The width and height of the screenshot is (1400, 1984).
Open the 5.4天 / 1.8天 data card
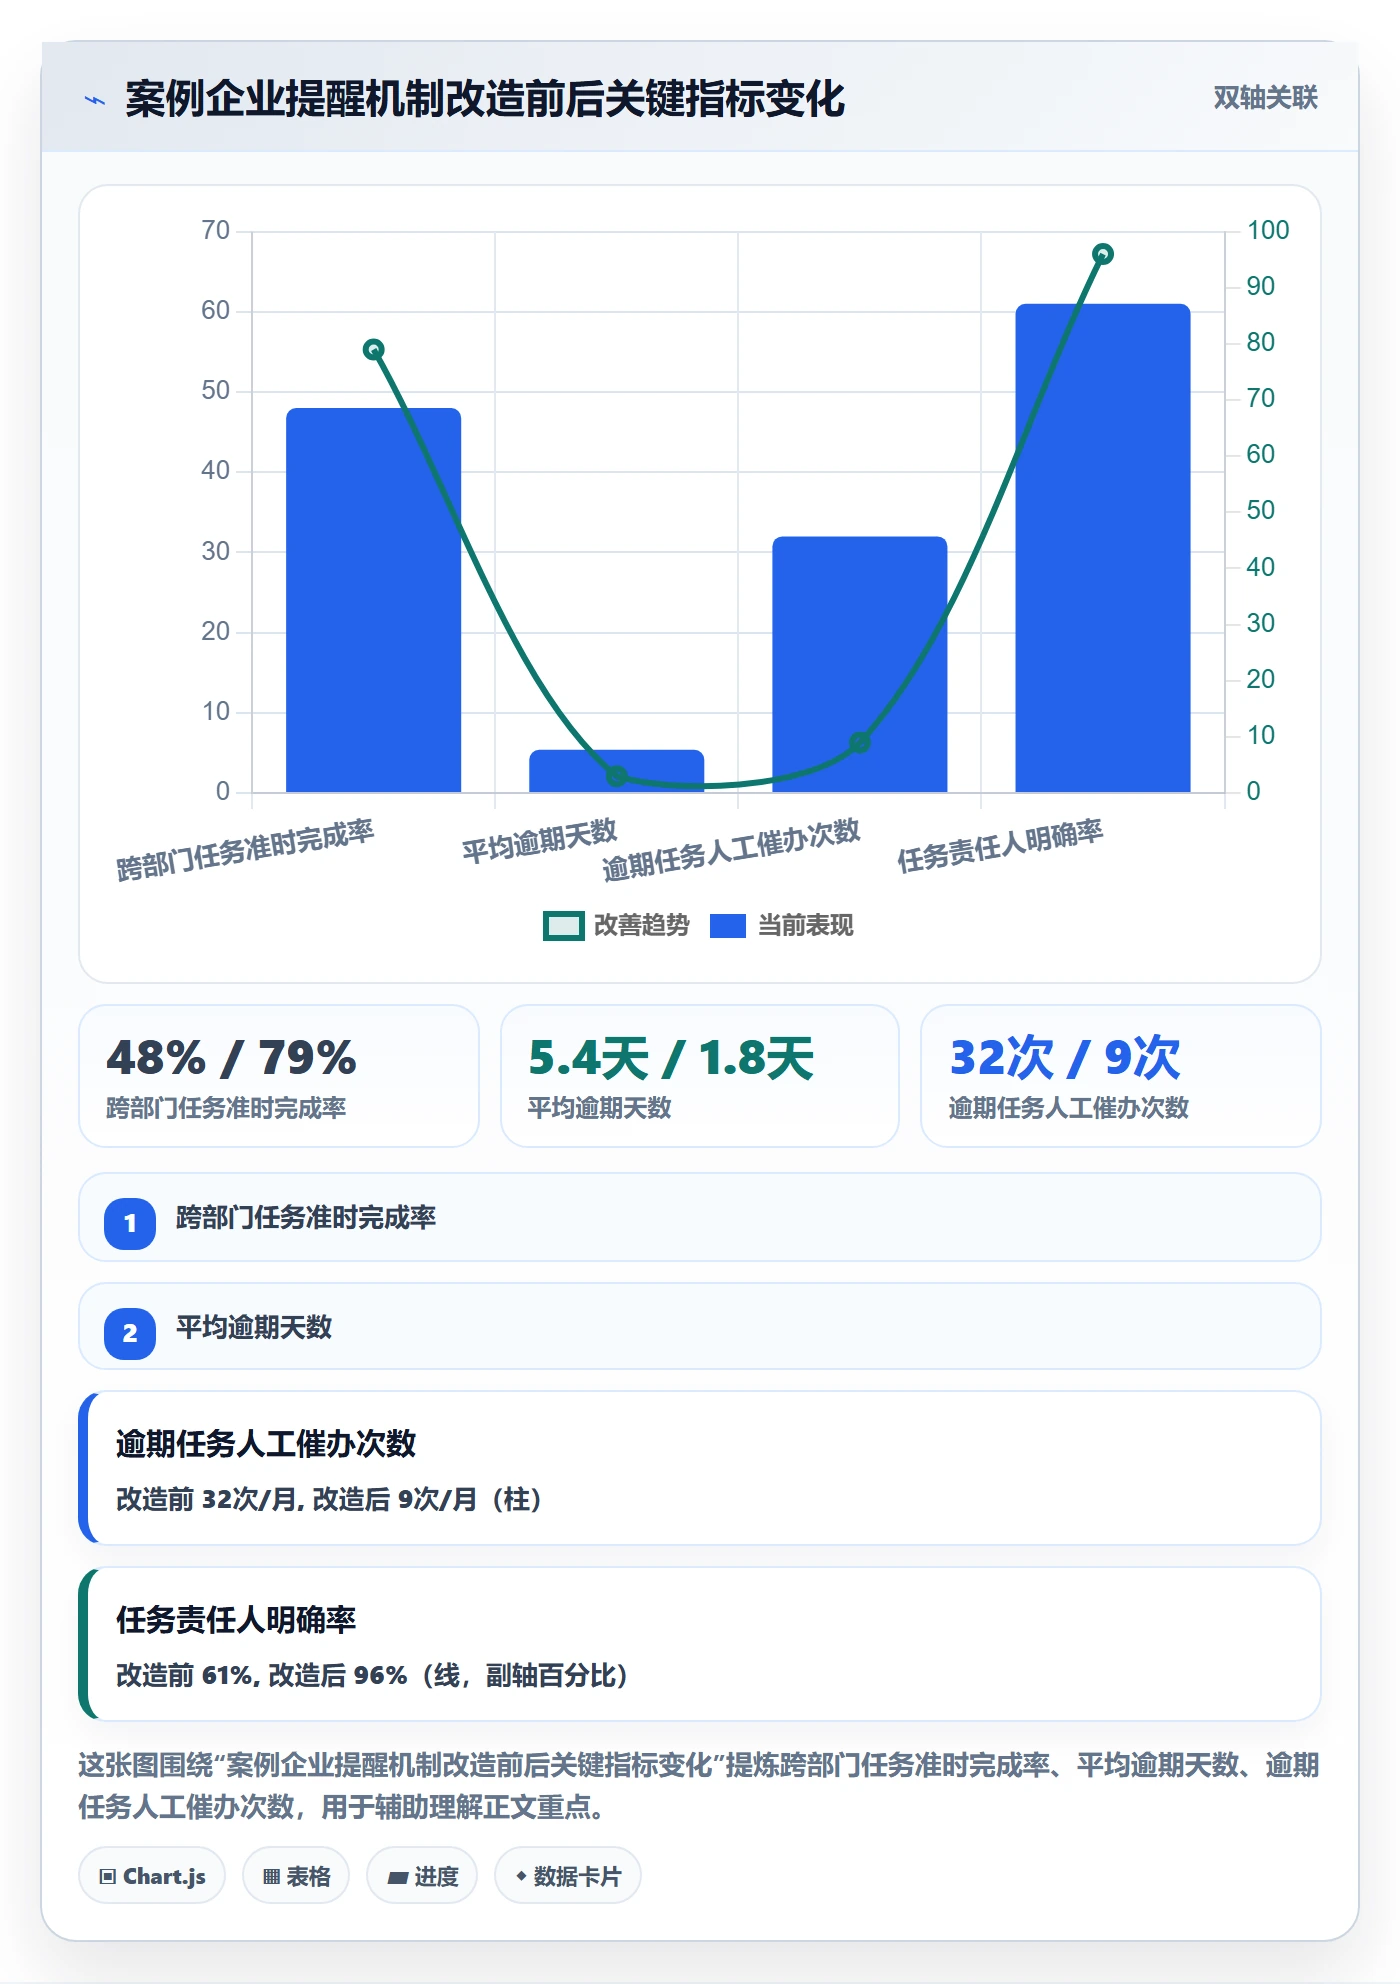700,1076
